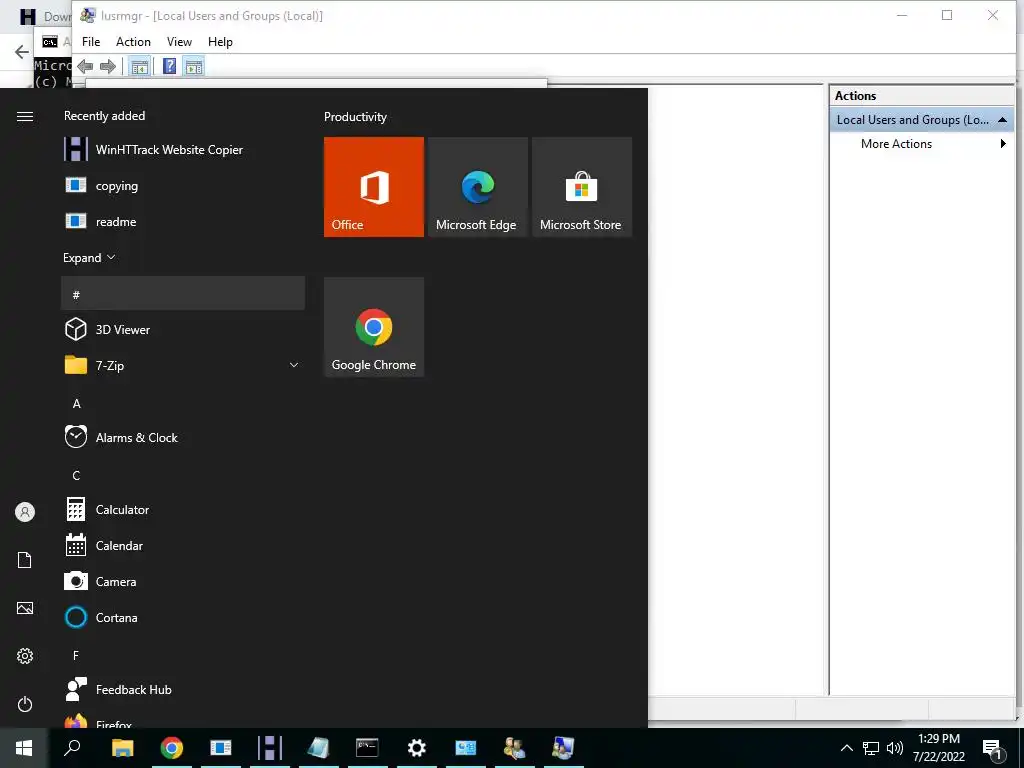Open Pictures from the Start sidebar
1024x768 pixels.
[25, 608]
